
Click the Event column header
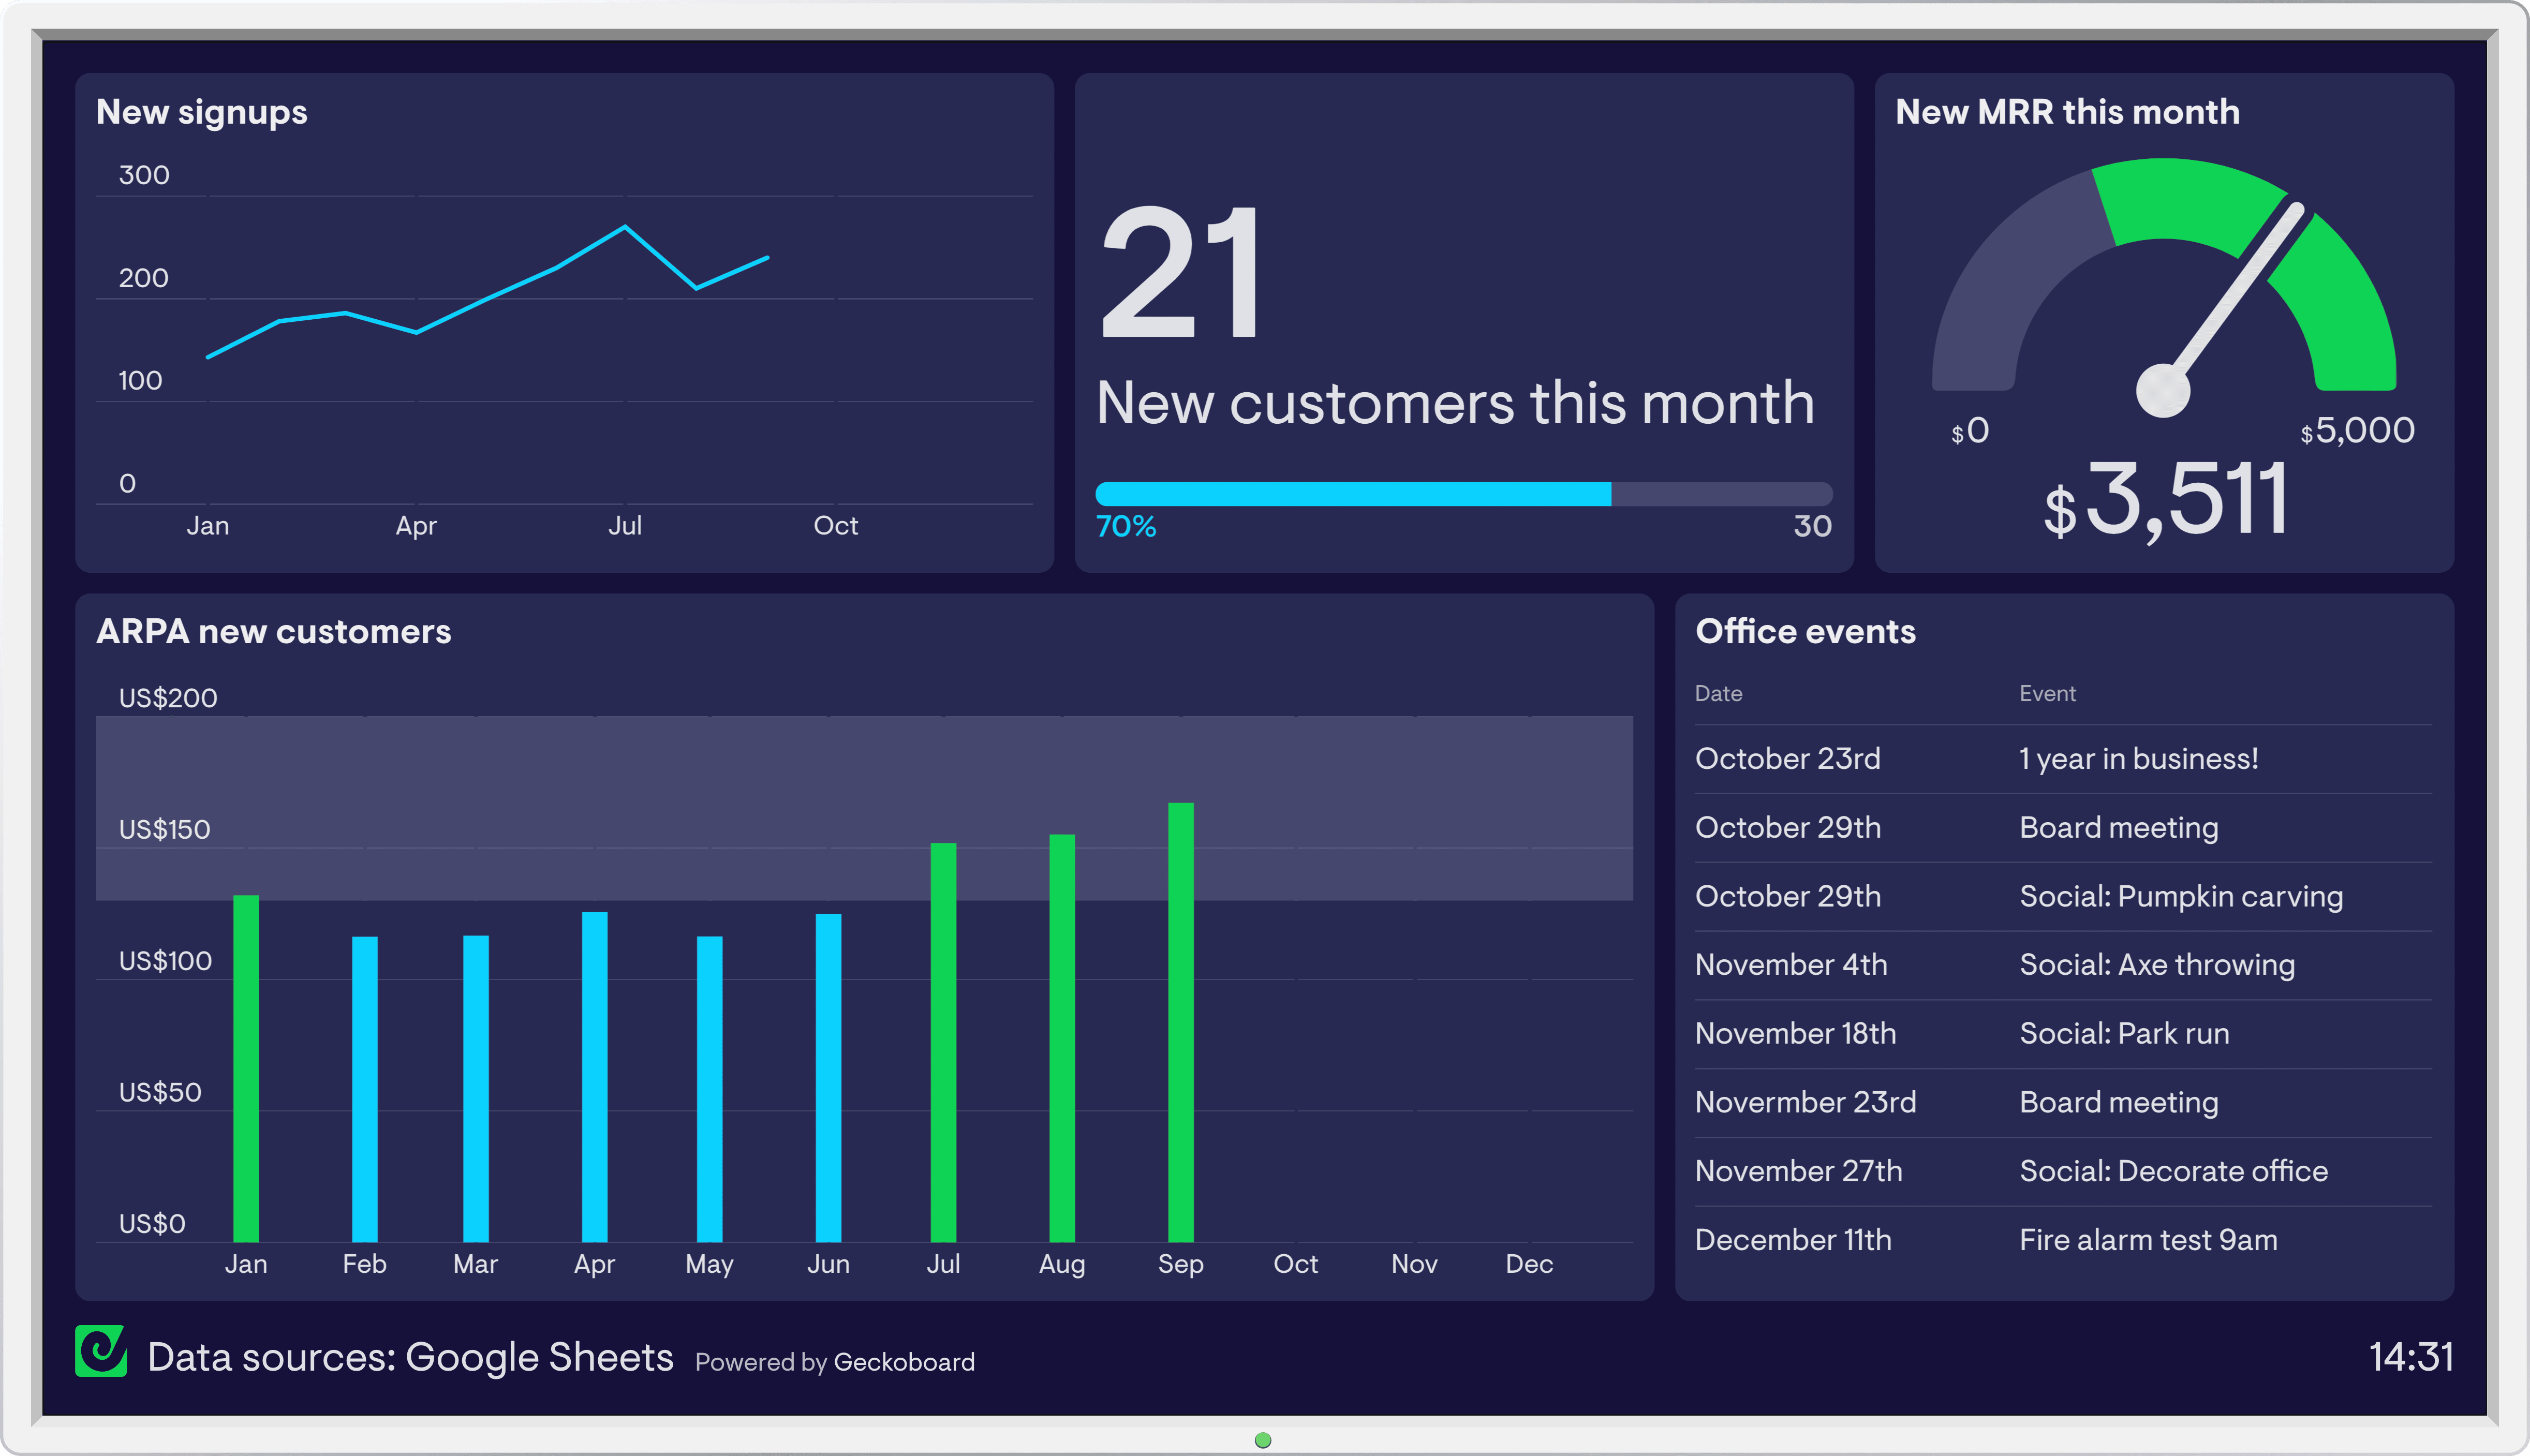pyautogui.click(x=2047, y=694)
